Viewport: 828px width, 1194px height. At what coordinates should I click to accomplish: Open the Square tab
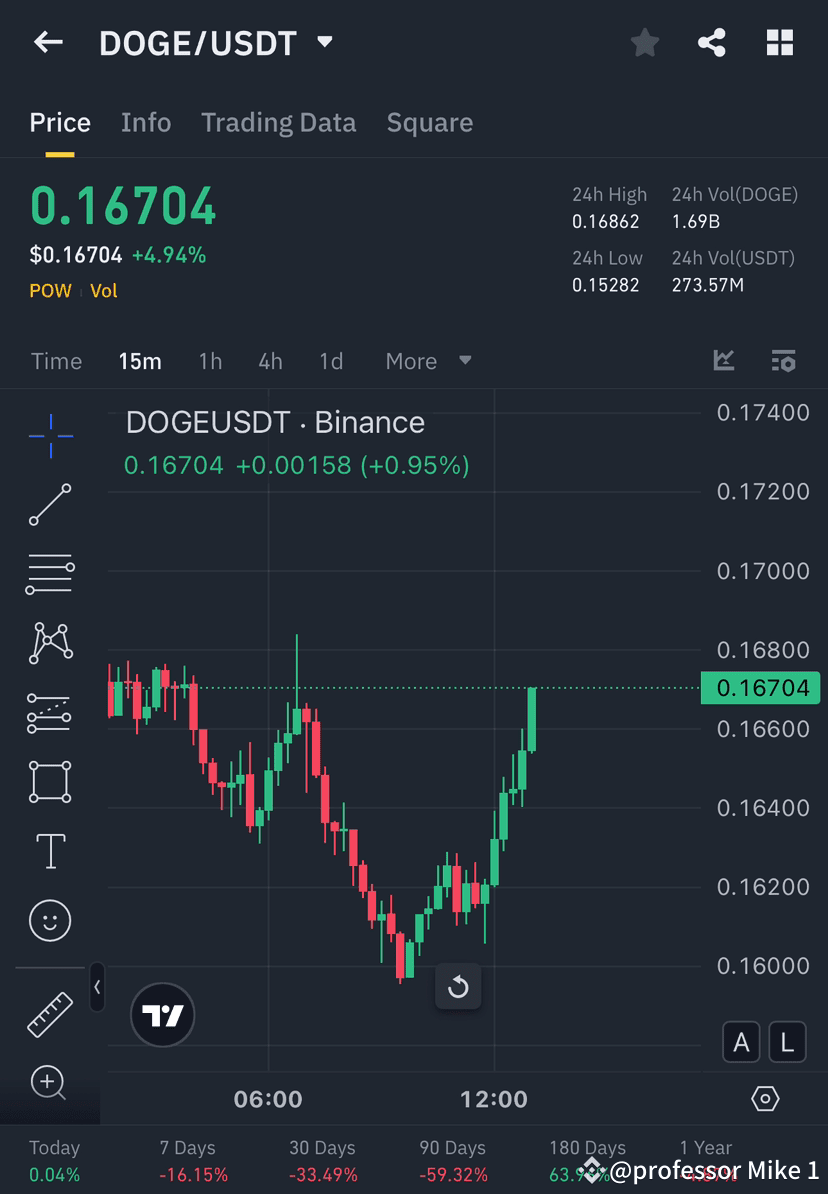click(429, 122)
